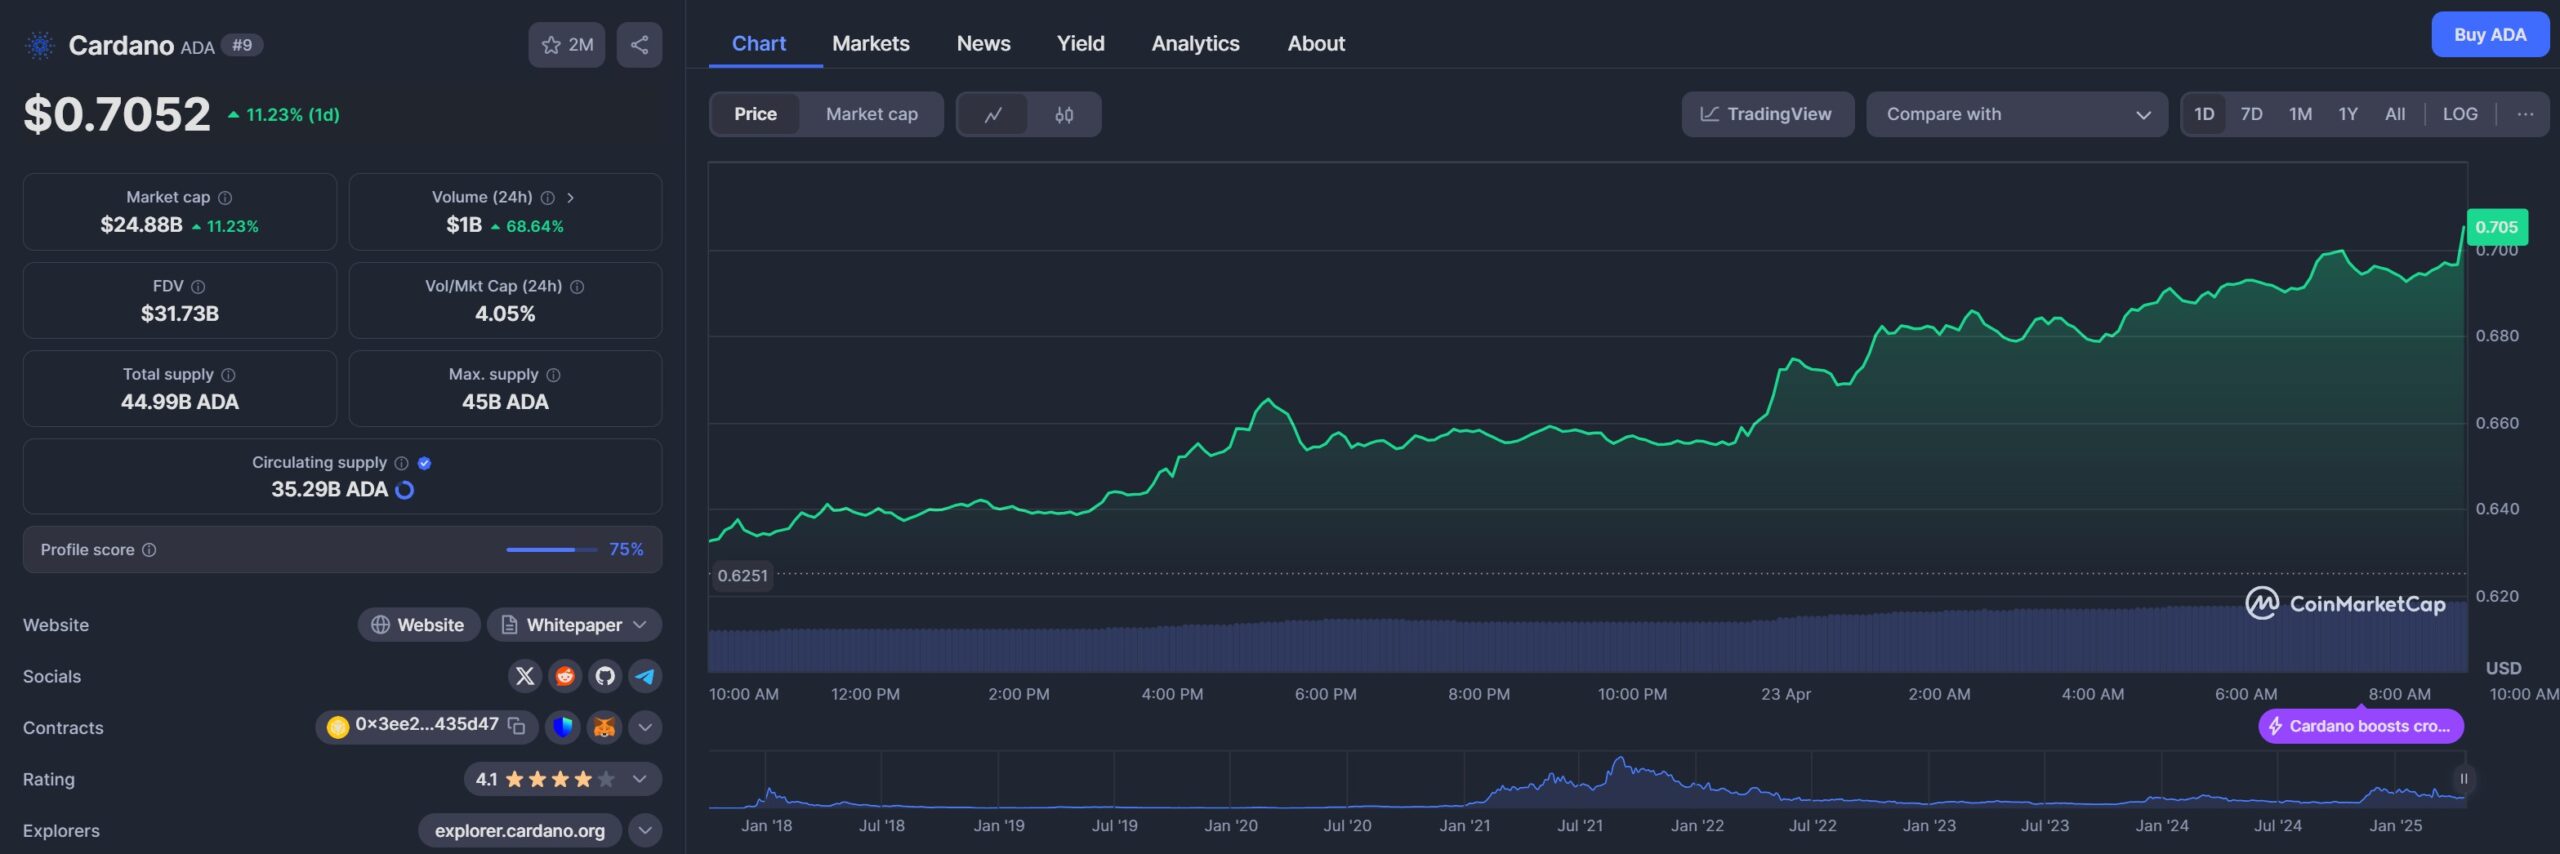This screenshot has width=2560, height=854.
Task: Open the Analytics tab
Action: coord(1195,44)
